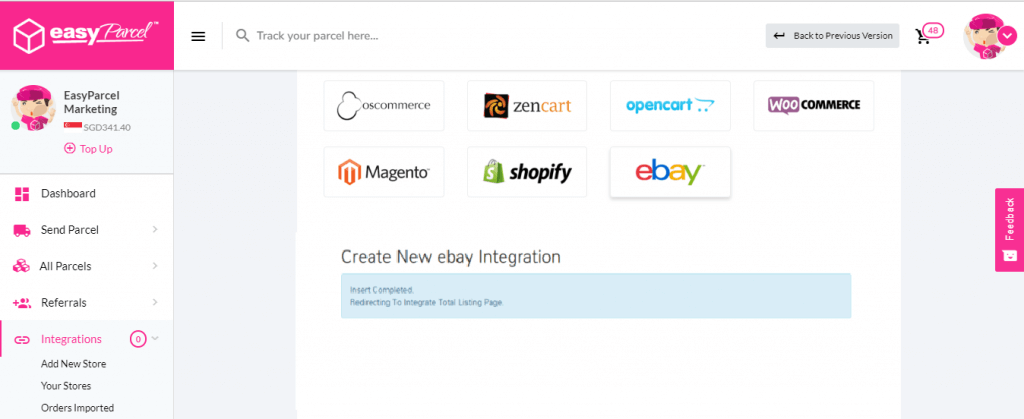Open the hamburger menu icon
Image resolution: width=1024 pixels, height=419 pixels.
[198, 37]
